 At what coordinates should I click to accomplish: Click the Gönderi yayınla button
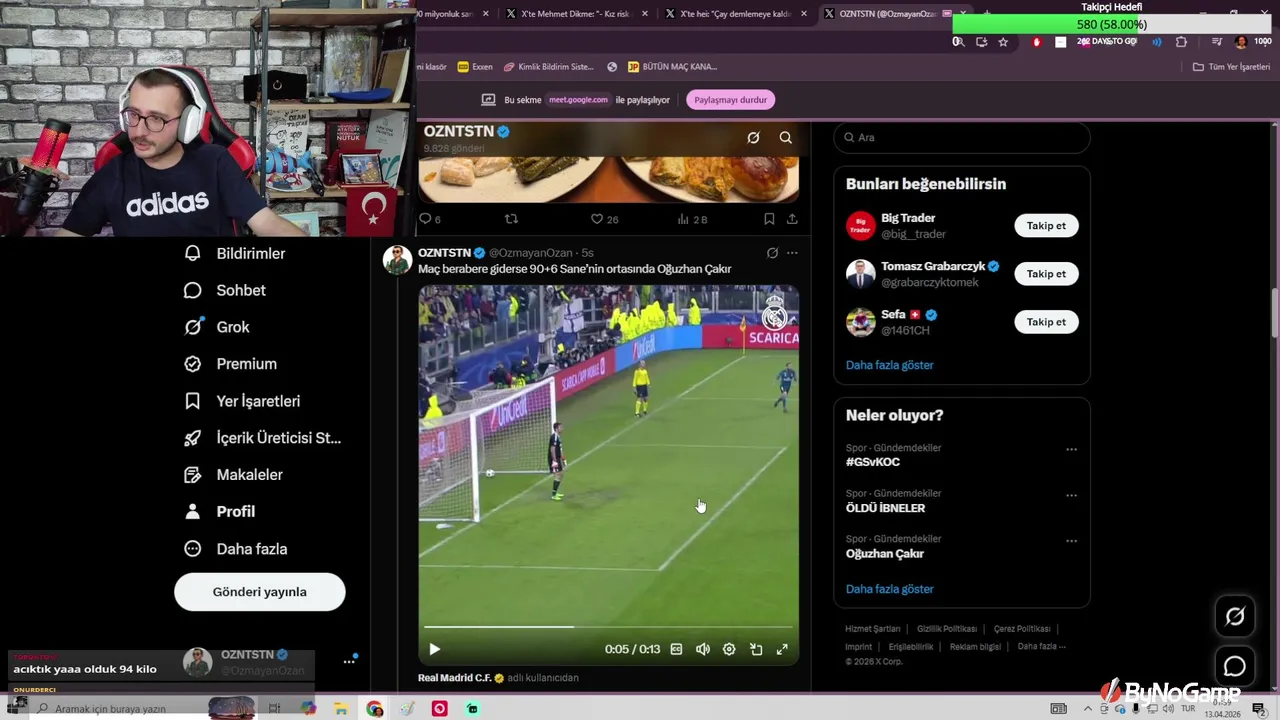[260, 592]
